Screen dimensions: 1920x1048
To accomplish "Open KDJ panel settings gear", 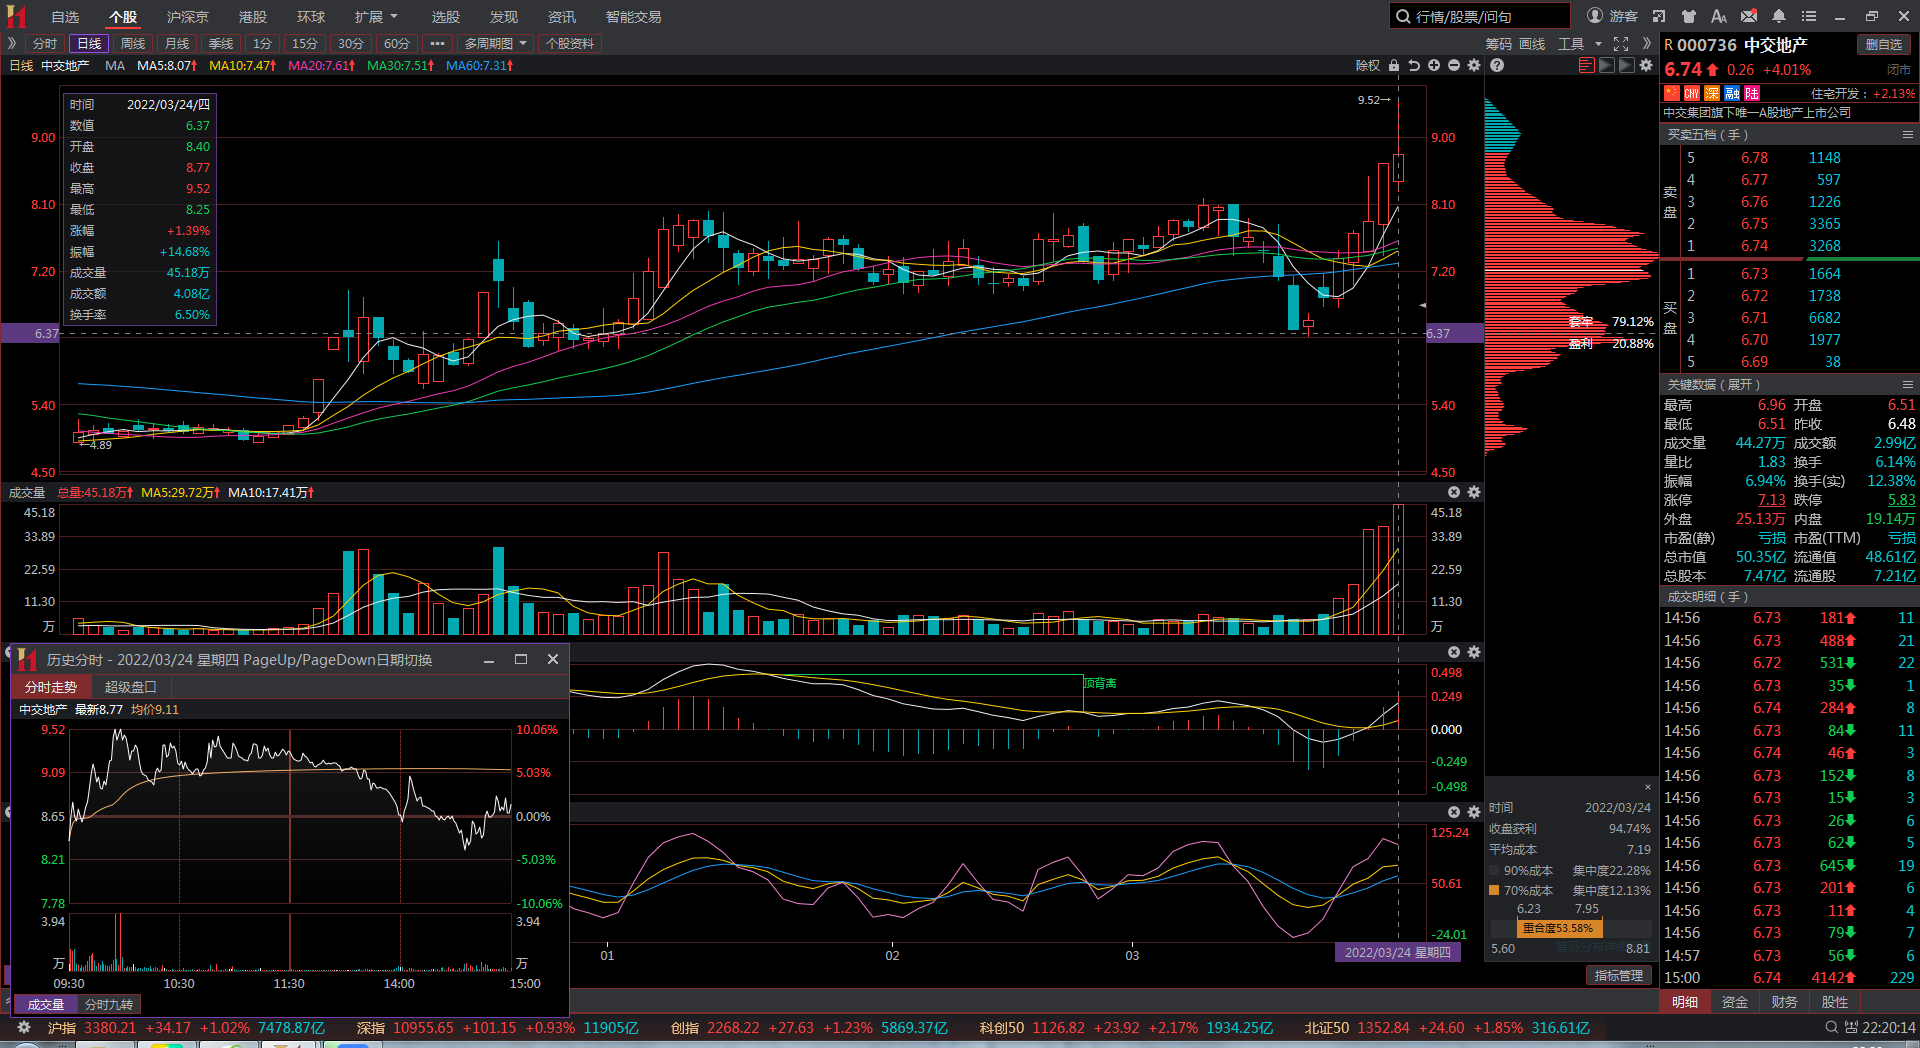I will pyautogui.click(x=1474, y=812).
